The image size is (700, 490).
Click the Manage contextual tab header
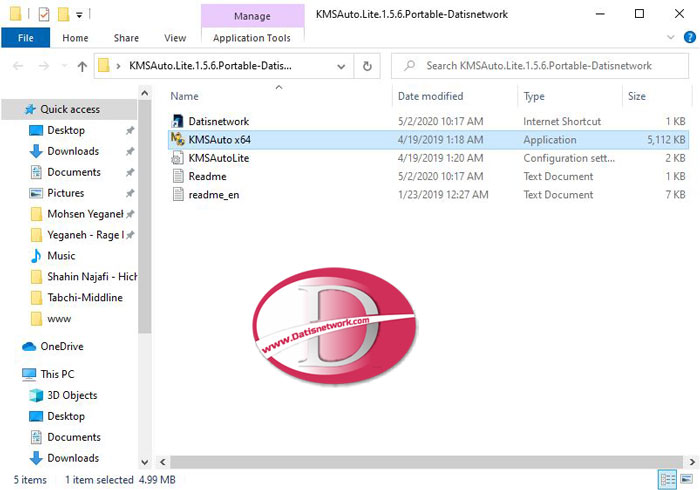tap(252, 16)
